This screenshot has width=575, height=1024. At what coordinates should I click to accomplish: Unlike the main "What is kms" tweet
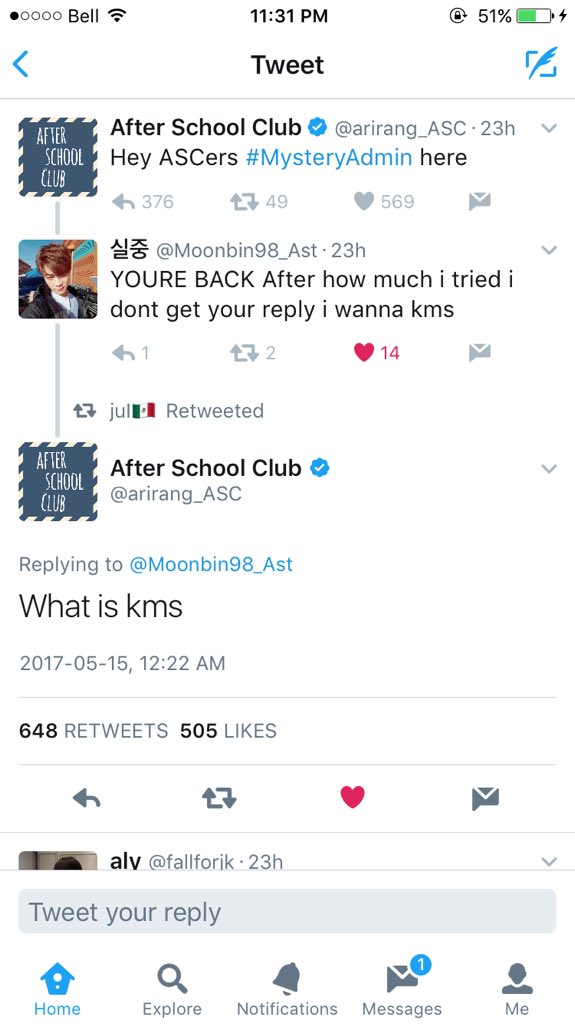(352, 798)
